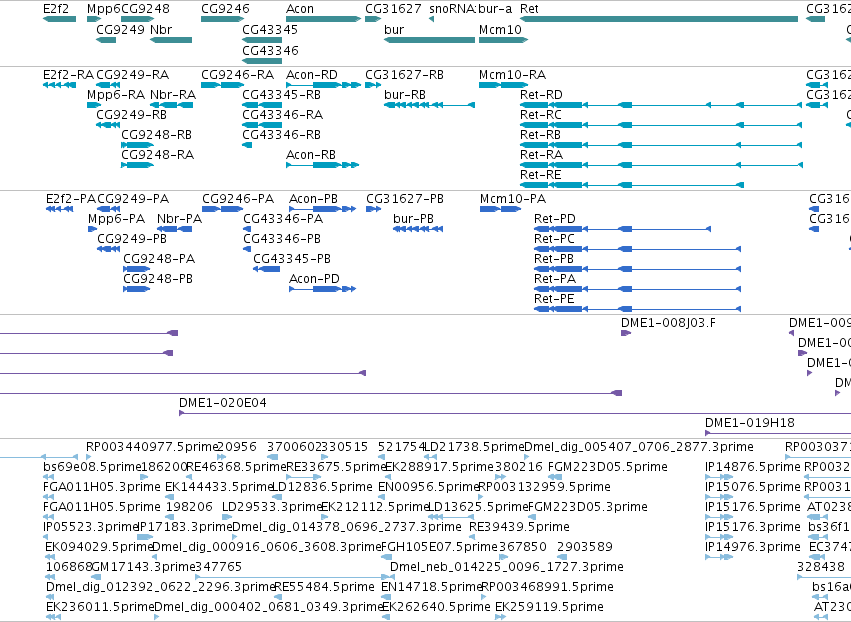The height and width of the screenshot is (622, 851).
Task: Select the Mpp6-RA transcript label
Action: point(116,94)
